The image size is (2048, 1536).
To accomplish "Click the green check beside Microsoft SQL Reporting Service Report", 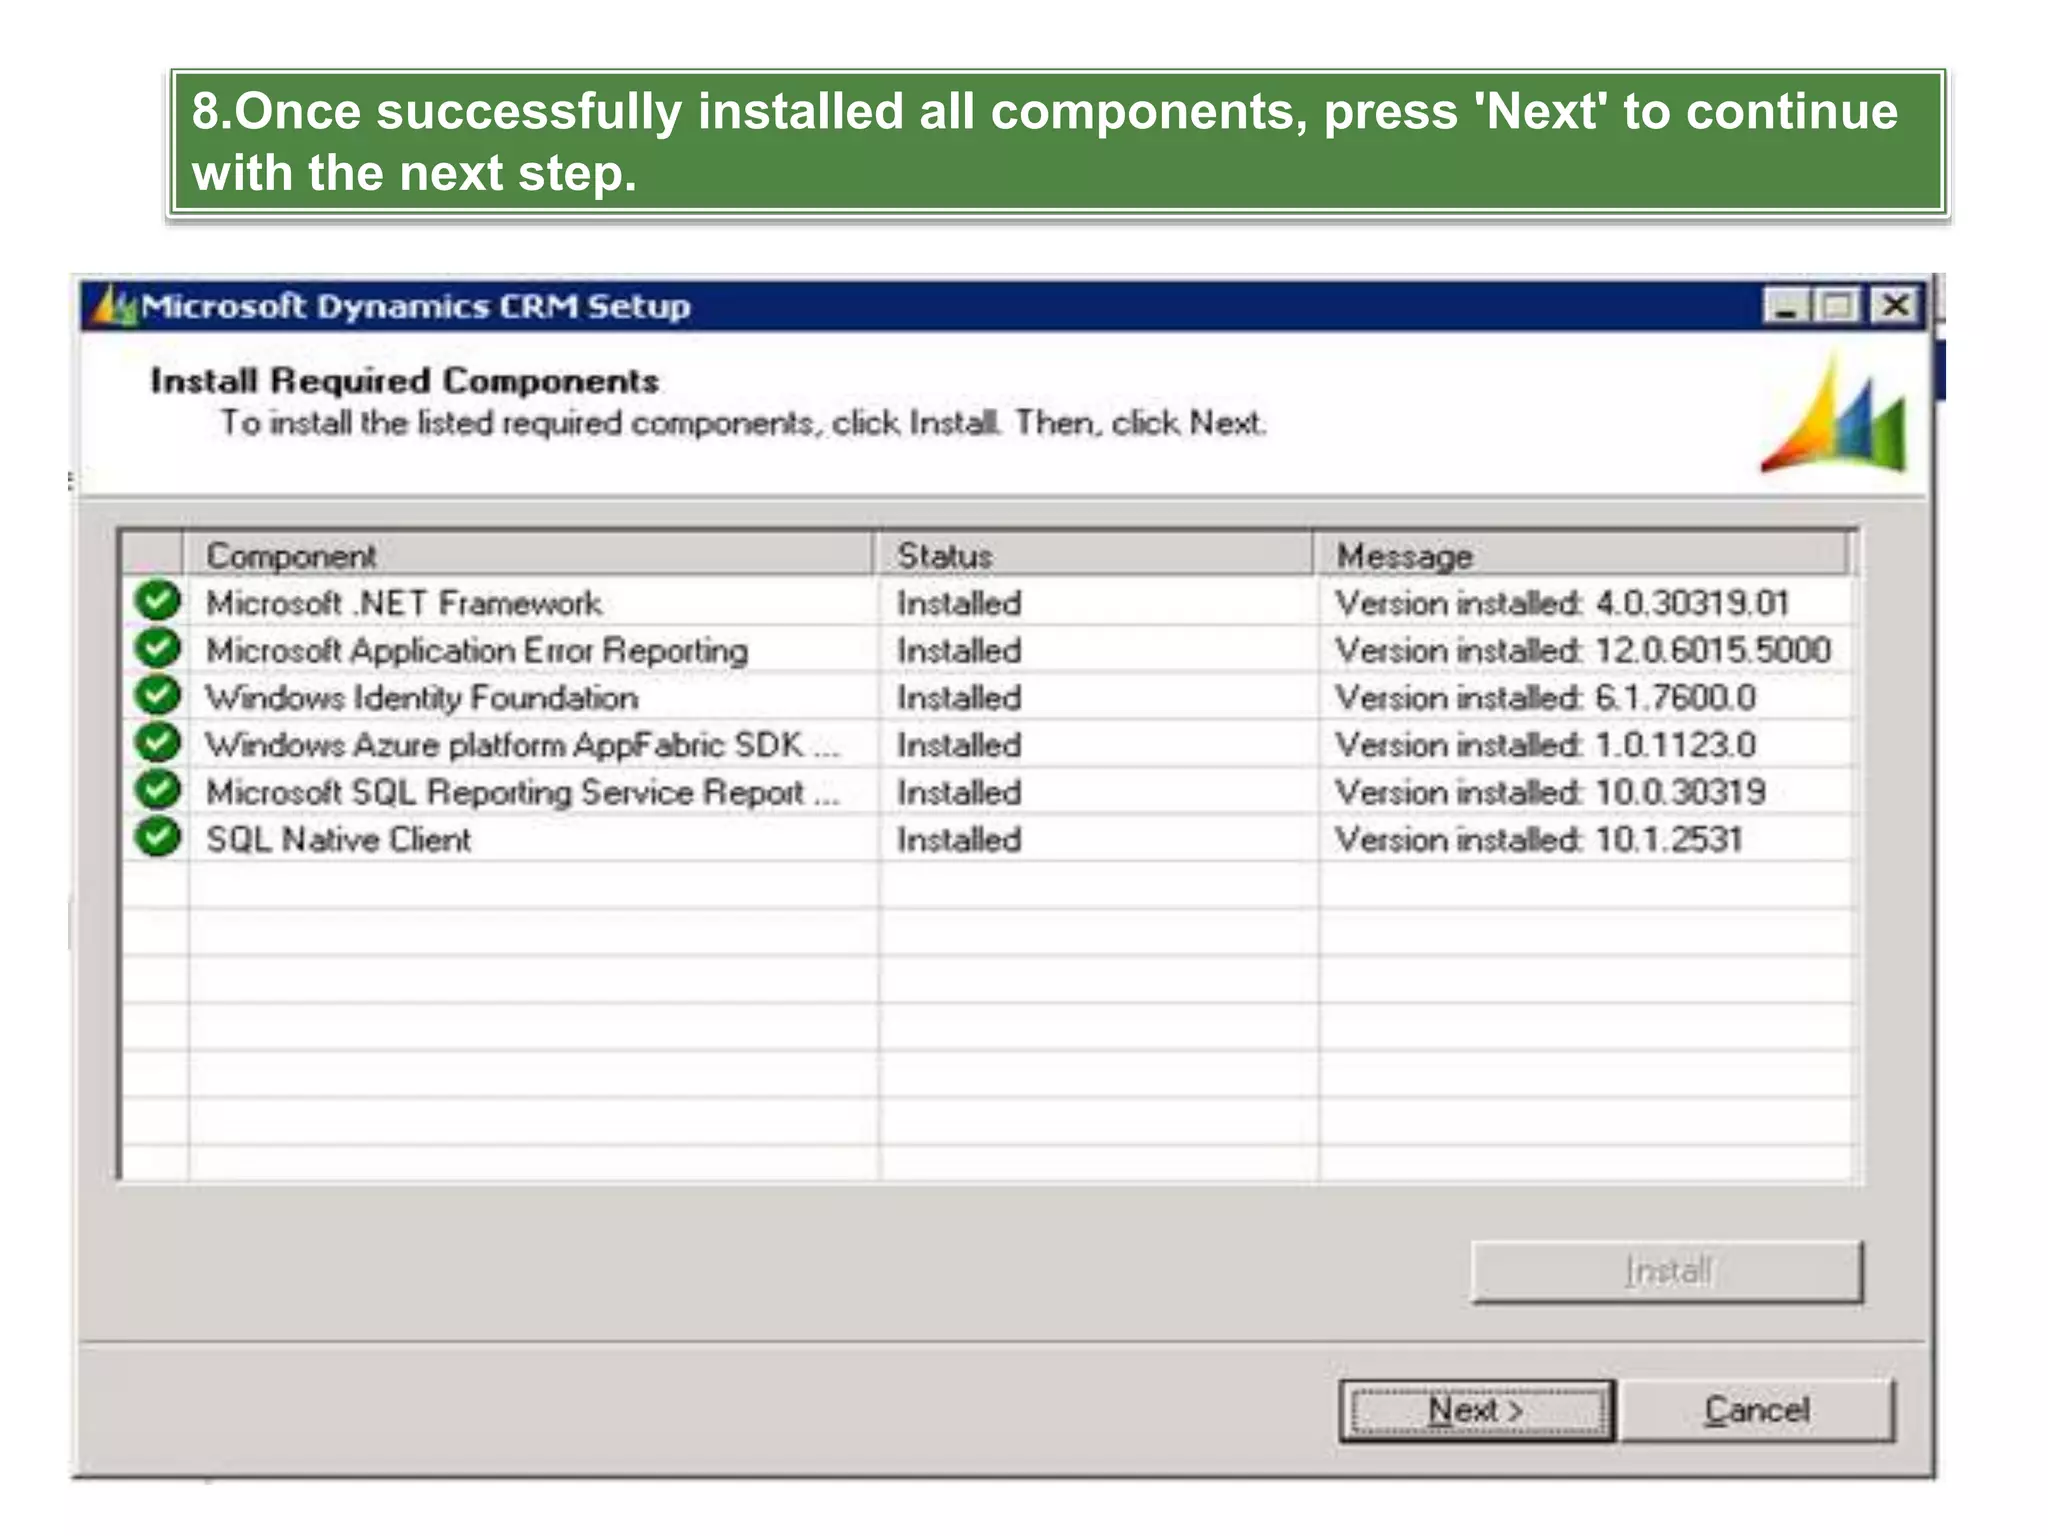I will tap(158, 789).
